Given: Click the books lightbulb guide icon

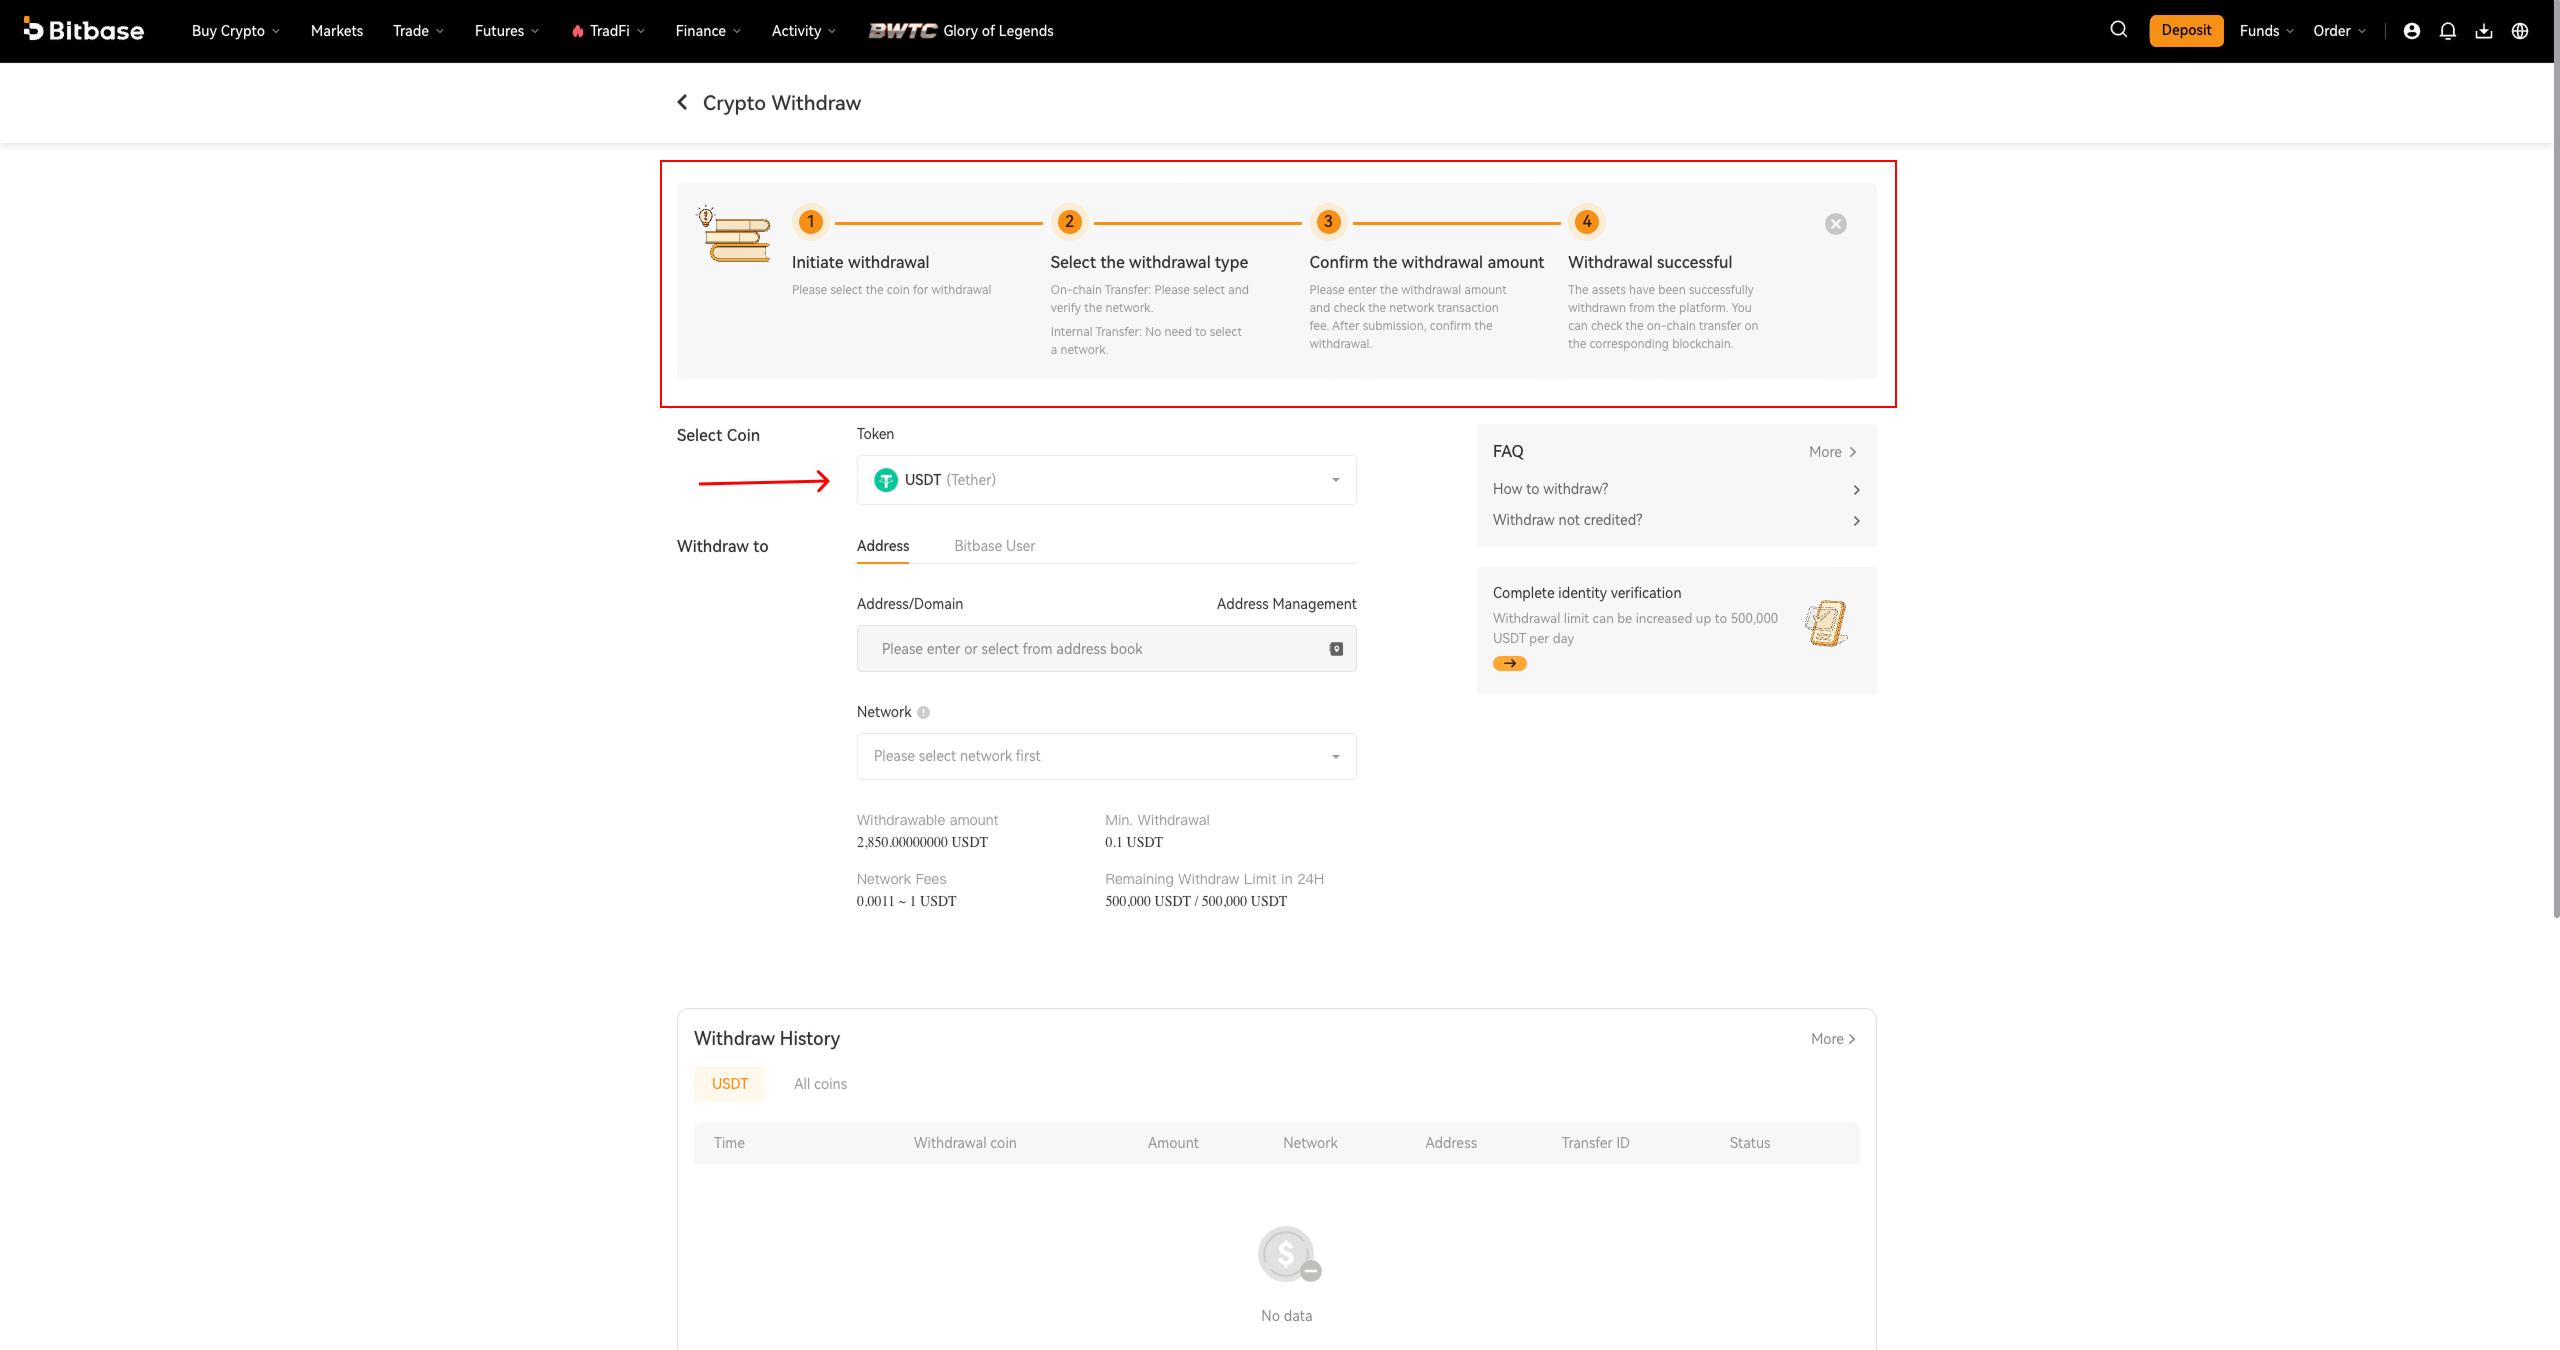Looking at the screenshot, I should click(x=734, y=234).
